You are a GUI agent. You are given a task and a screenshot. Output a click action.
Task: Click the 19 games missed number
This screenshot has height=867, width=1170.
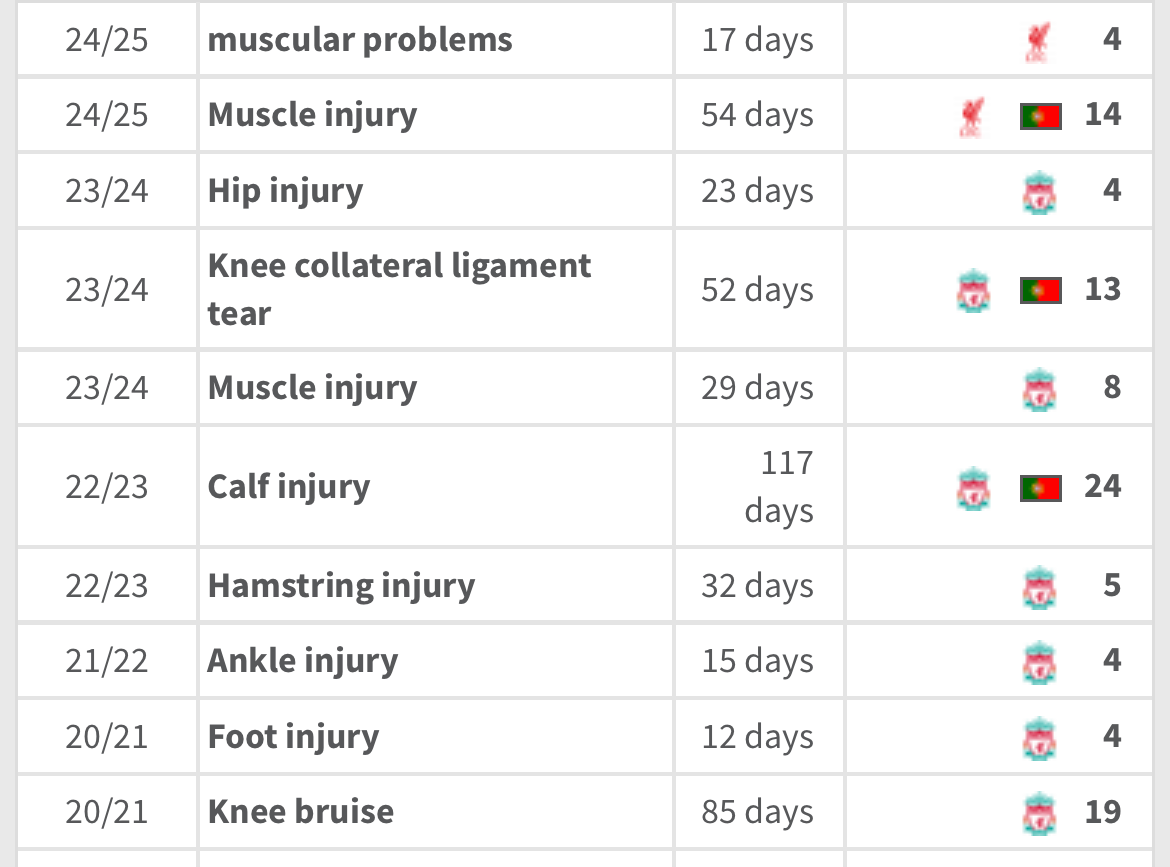tap(1102, 812)
